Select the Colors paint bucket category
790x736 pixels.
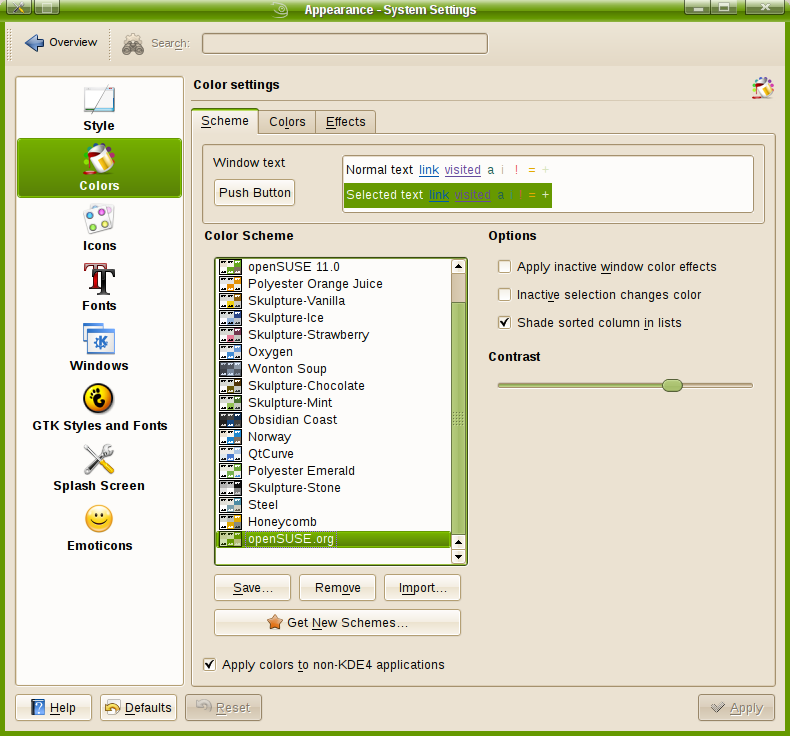[99, 167]
